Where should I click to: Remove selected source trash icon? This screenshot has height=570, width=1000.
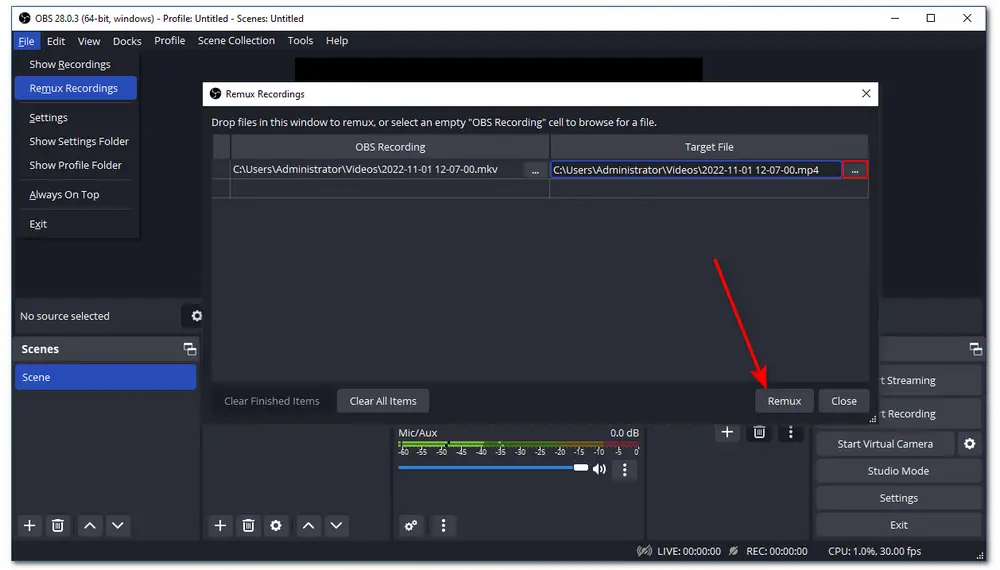click(x=248, y=525)
